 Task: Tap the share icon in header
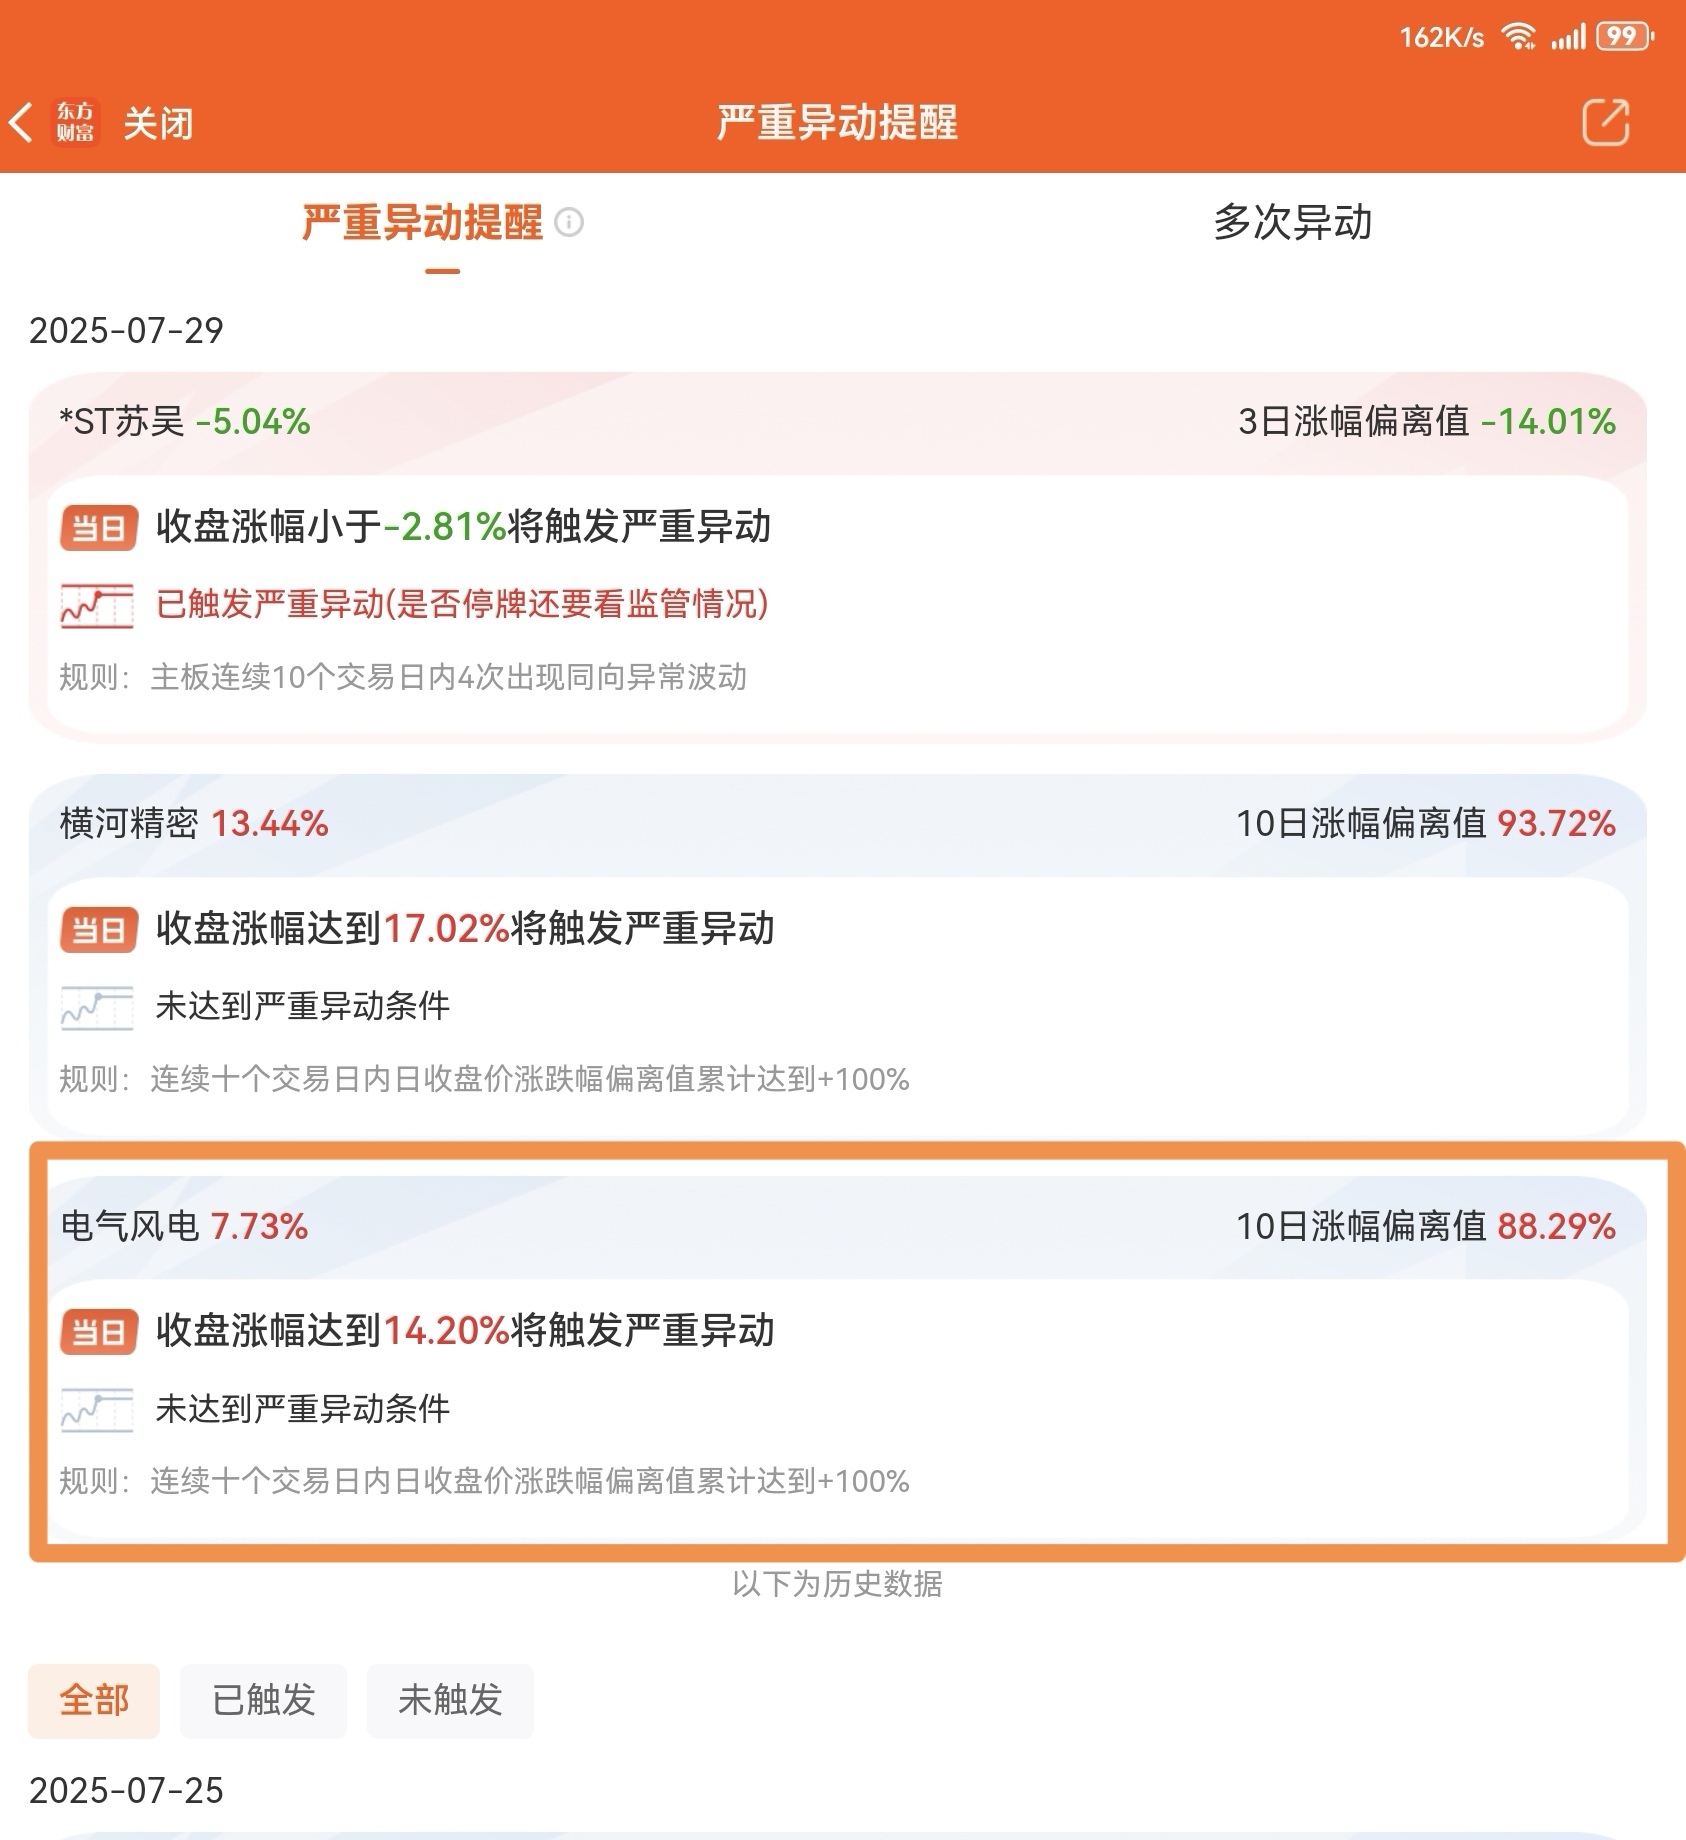coord(1605,122)
